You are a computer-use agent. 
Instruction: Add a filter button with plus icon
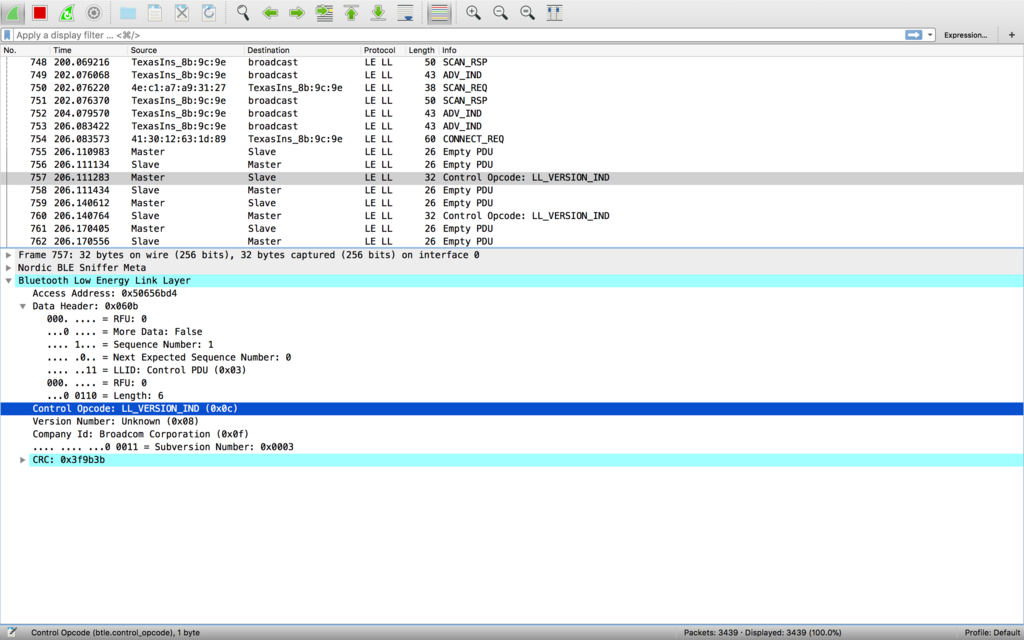coord(1012,35)
